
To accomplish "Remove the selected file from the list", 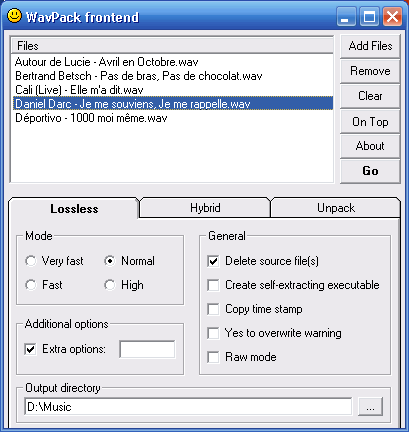I will coord(370,71).
